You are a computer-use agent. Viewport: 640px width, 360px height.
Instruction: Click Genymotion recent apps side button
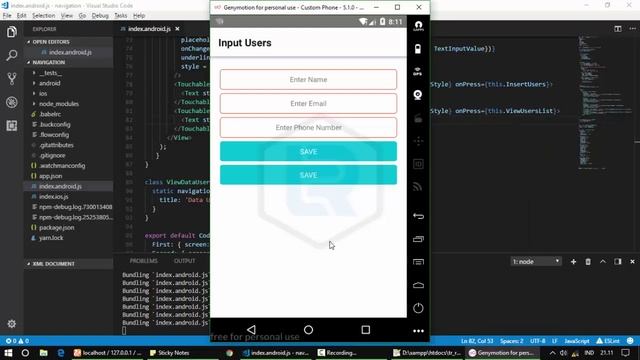coord(418,239)
